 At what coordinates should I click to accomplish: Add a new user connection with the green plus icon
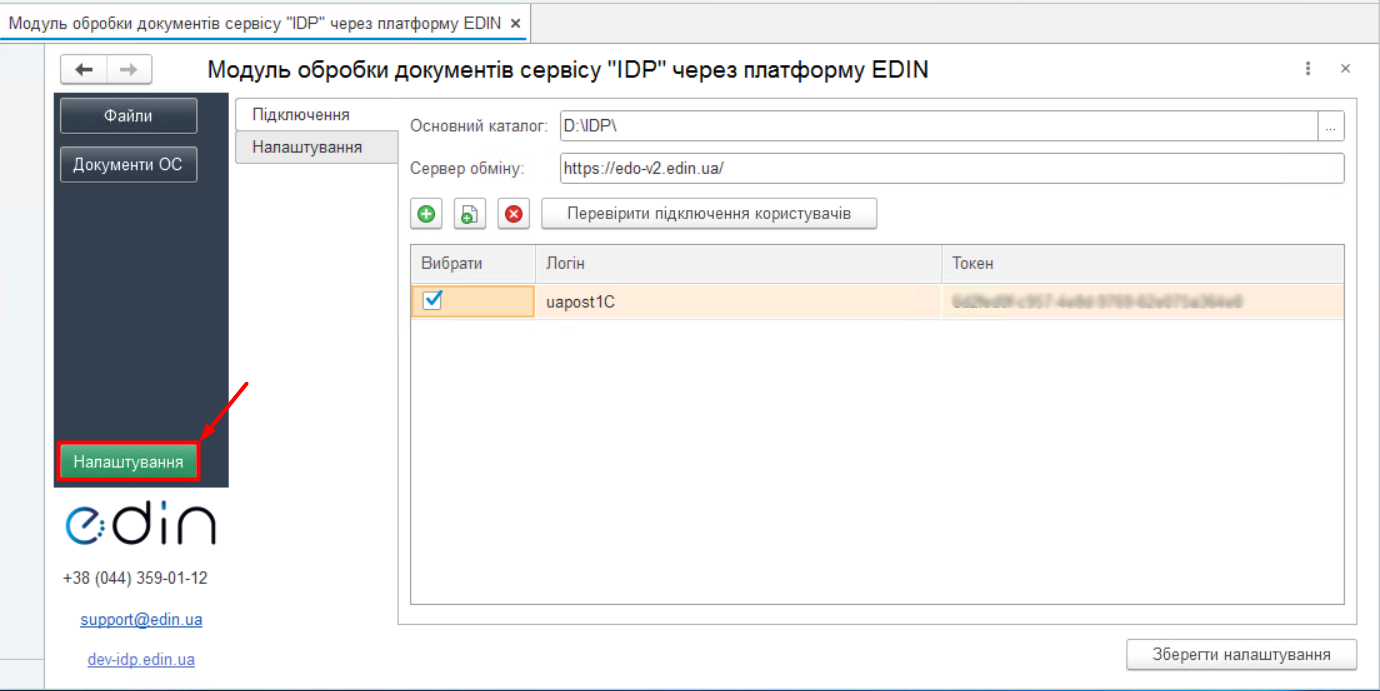pos(426,213)
